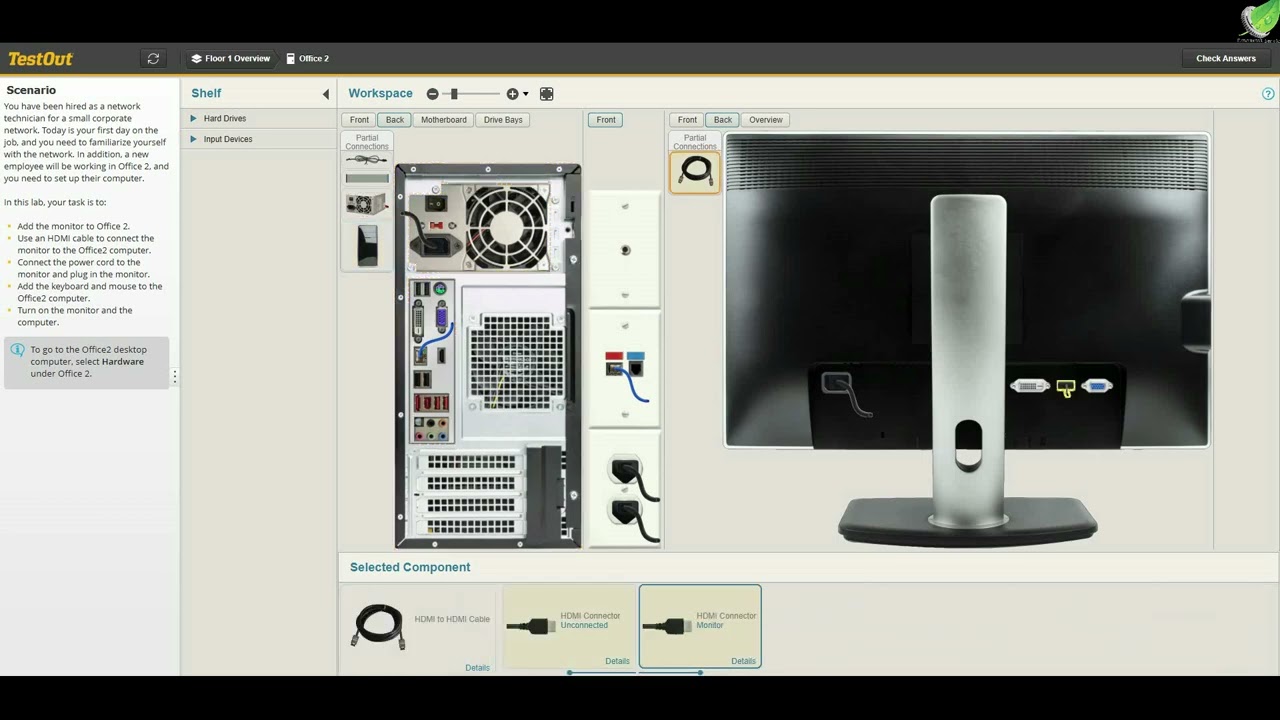Click the power supply rocker switch

(436, 203)
